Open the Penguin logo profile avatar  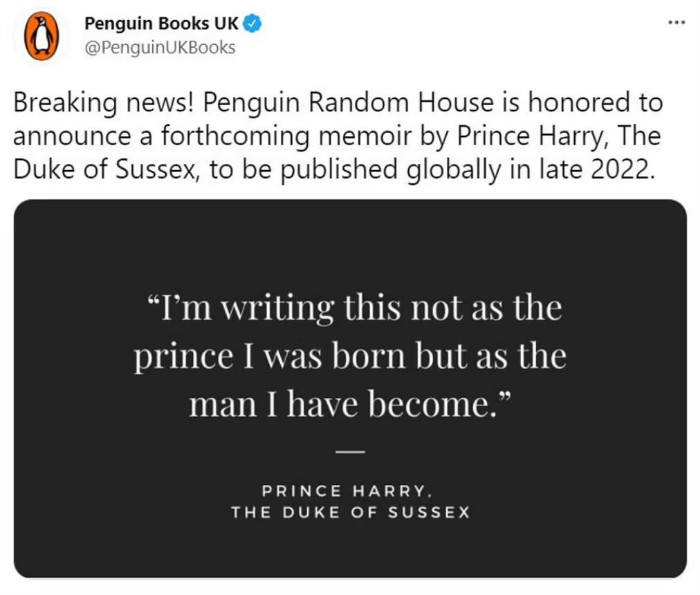tap(42, 36)
